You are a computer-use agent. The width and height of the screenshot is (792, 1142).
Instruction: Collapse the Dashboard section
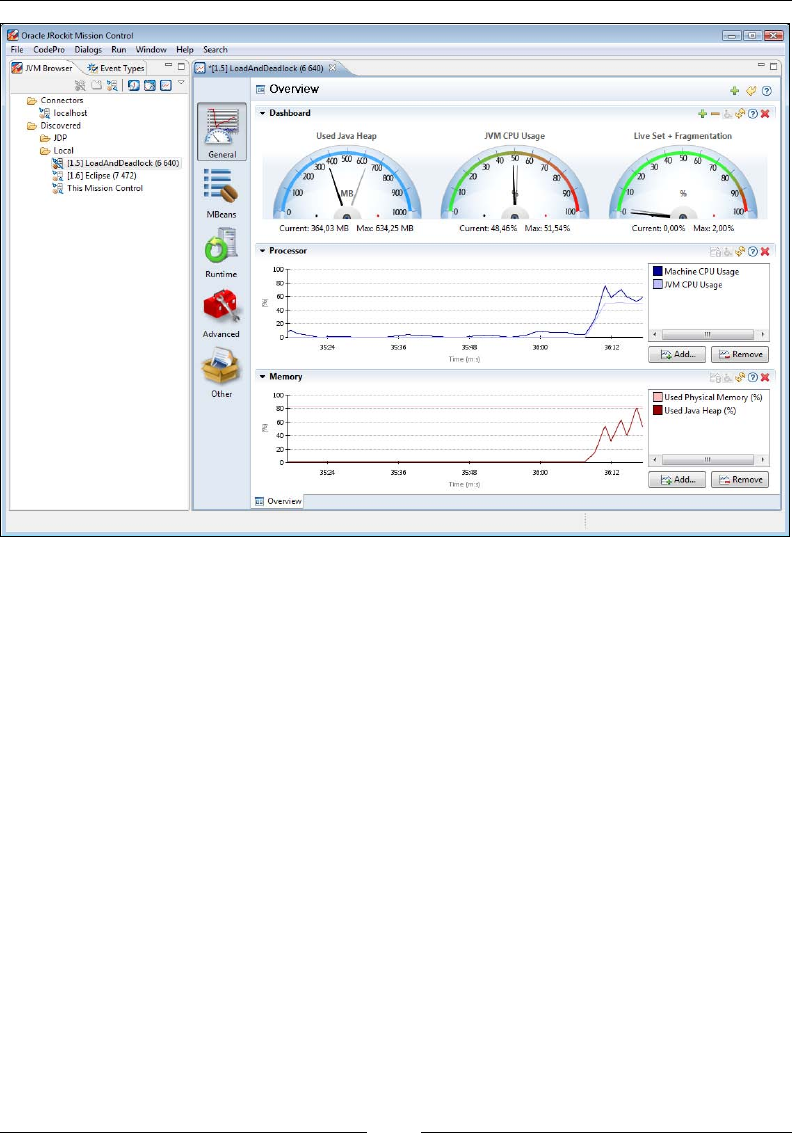click(x=262, y=114)
